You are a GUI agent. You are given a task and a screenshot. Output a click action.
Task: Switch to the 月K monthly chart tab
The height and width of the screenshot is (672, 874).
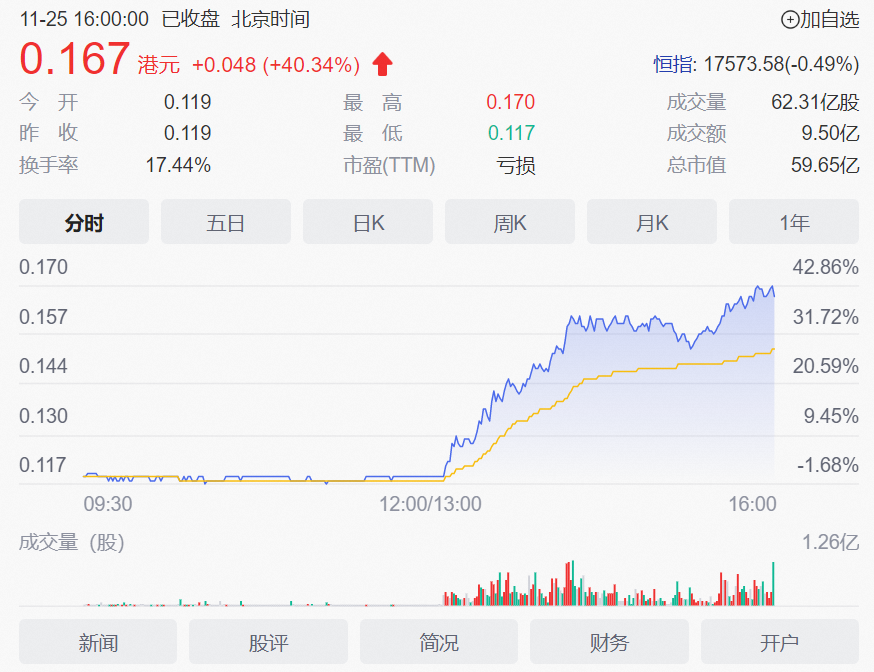(x=652, y=222)
